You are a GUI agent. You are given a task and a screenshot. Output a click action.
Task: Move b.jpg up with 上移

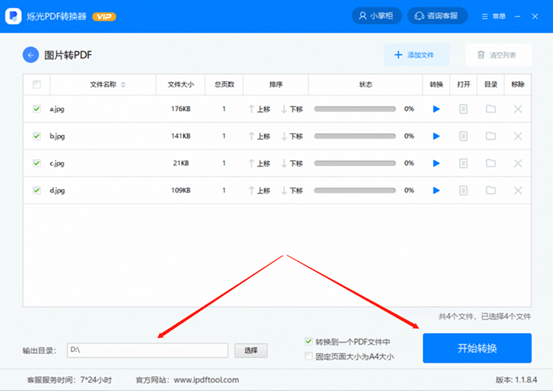259,136
